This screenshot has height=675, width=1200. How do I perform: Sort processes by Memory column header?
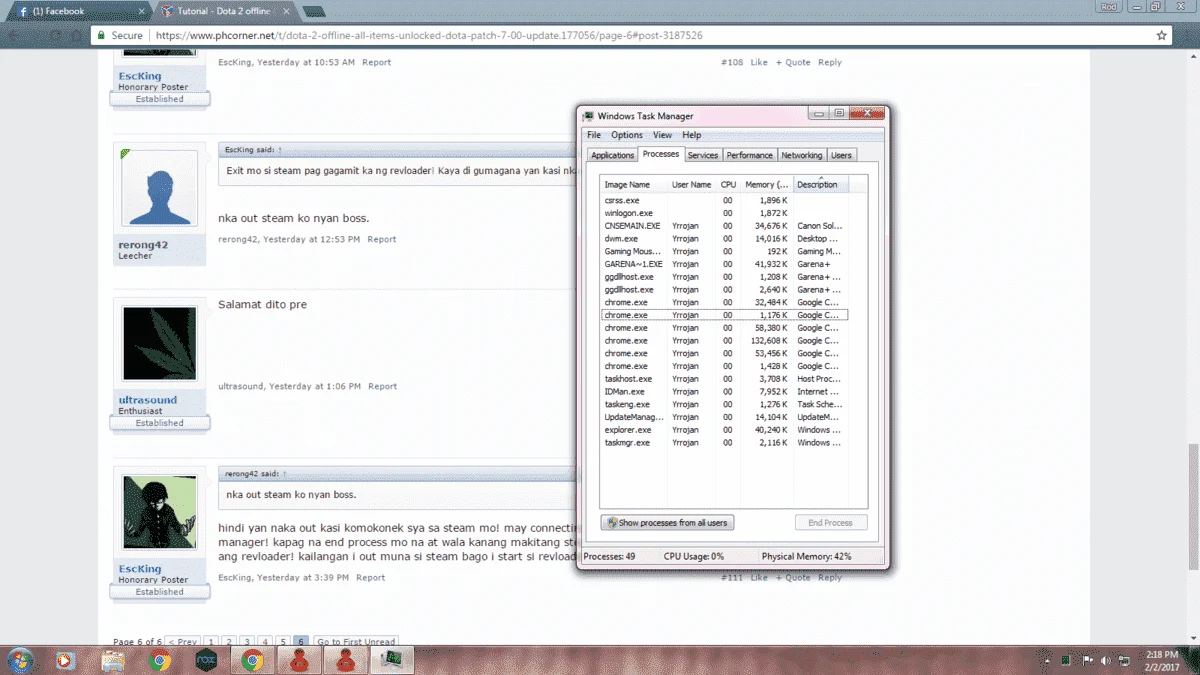(767, 185)
